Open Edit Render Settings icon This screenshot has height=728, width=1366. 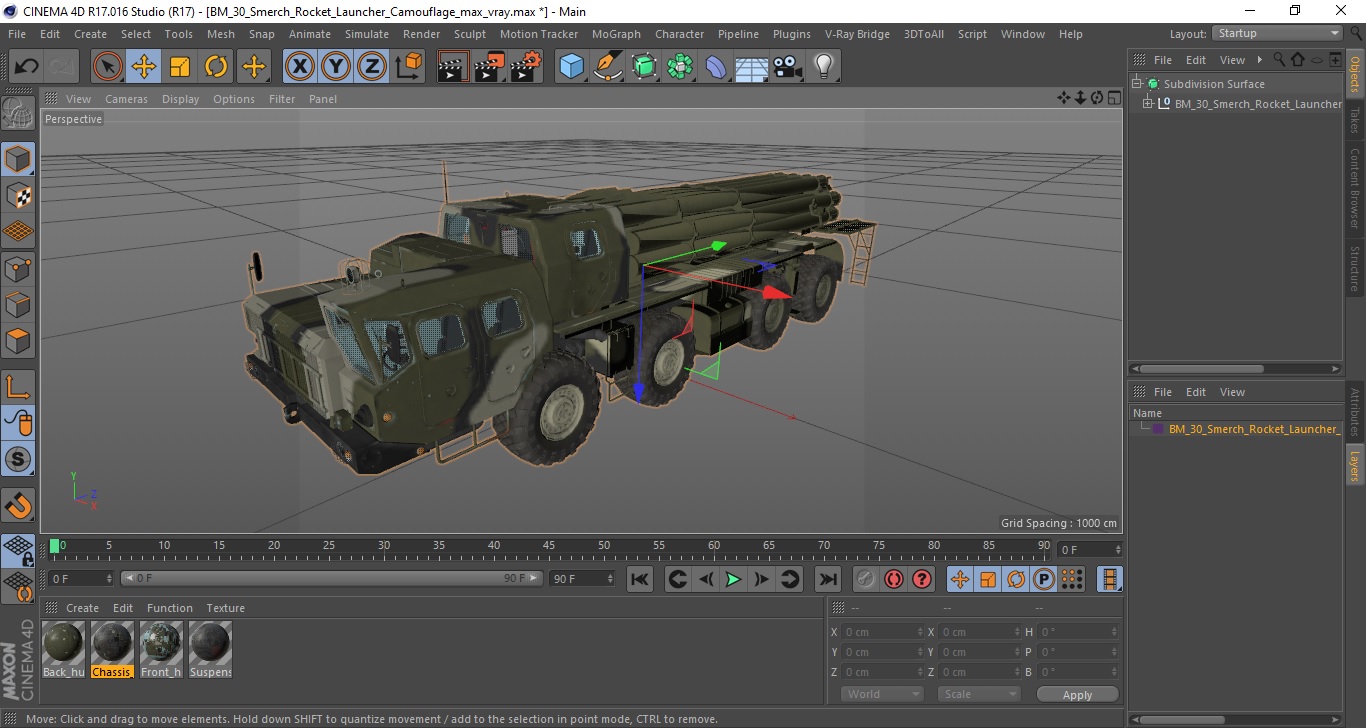tap(525, 67)
